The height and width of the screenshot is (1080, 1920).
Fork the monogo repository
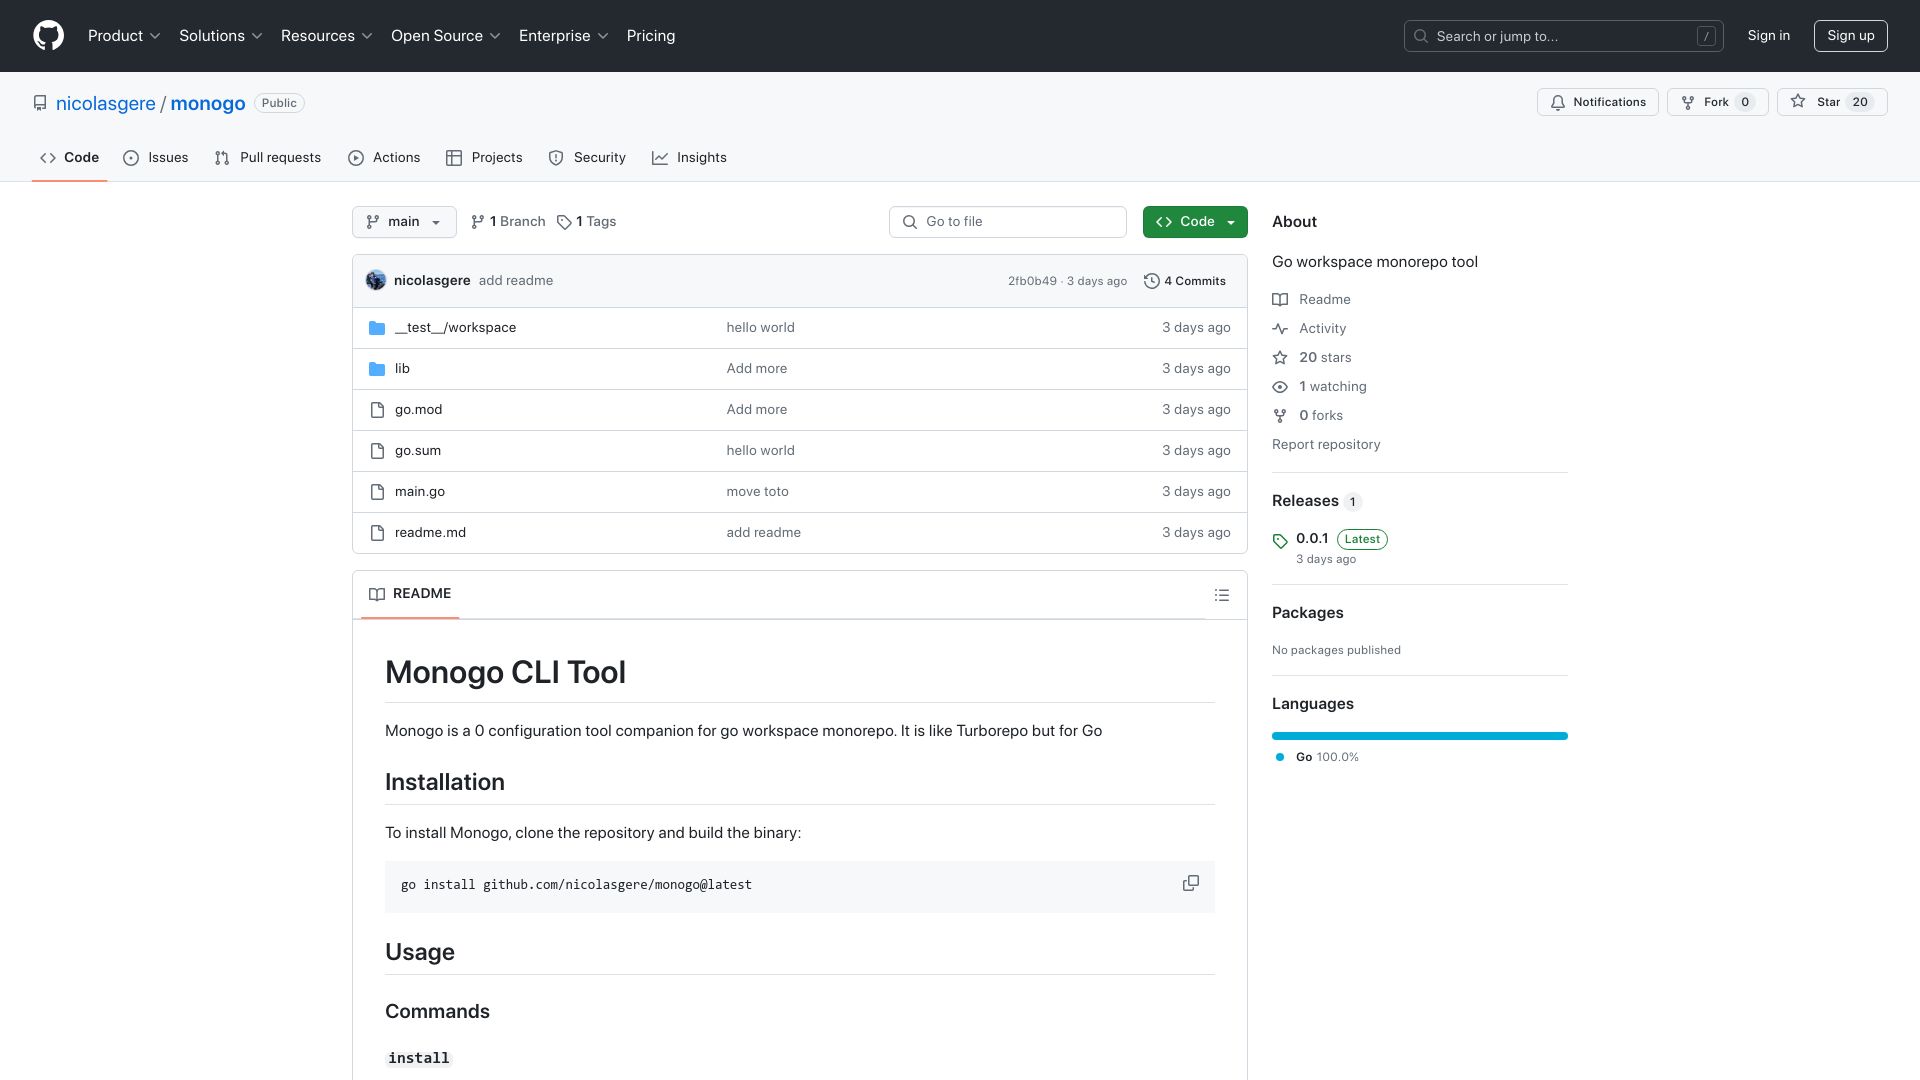tap(1717, 102)
